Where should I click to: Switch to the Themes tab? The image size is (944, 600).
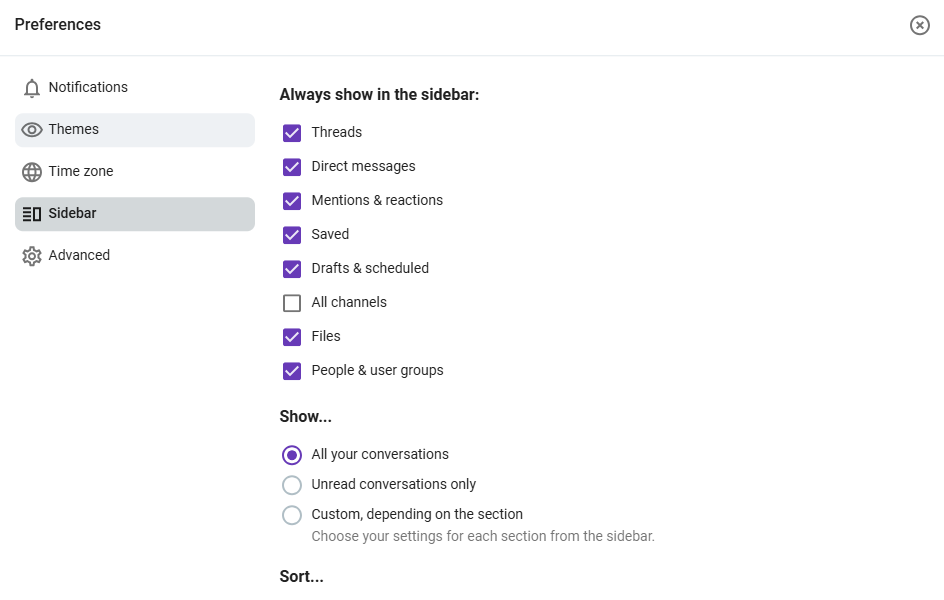click(135, 130)
